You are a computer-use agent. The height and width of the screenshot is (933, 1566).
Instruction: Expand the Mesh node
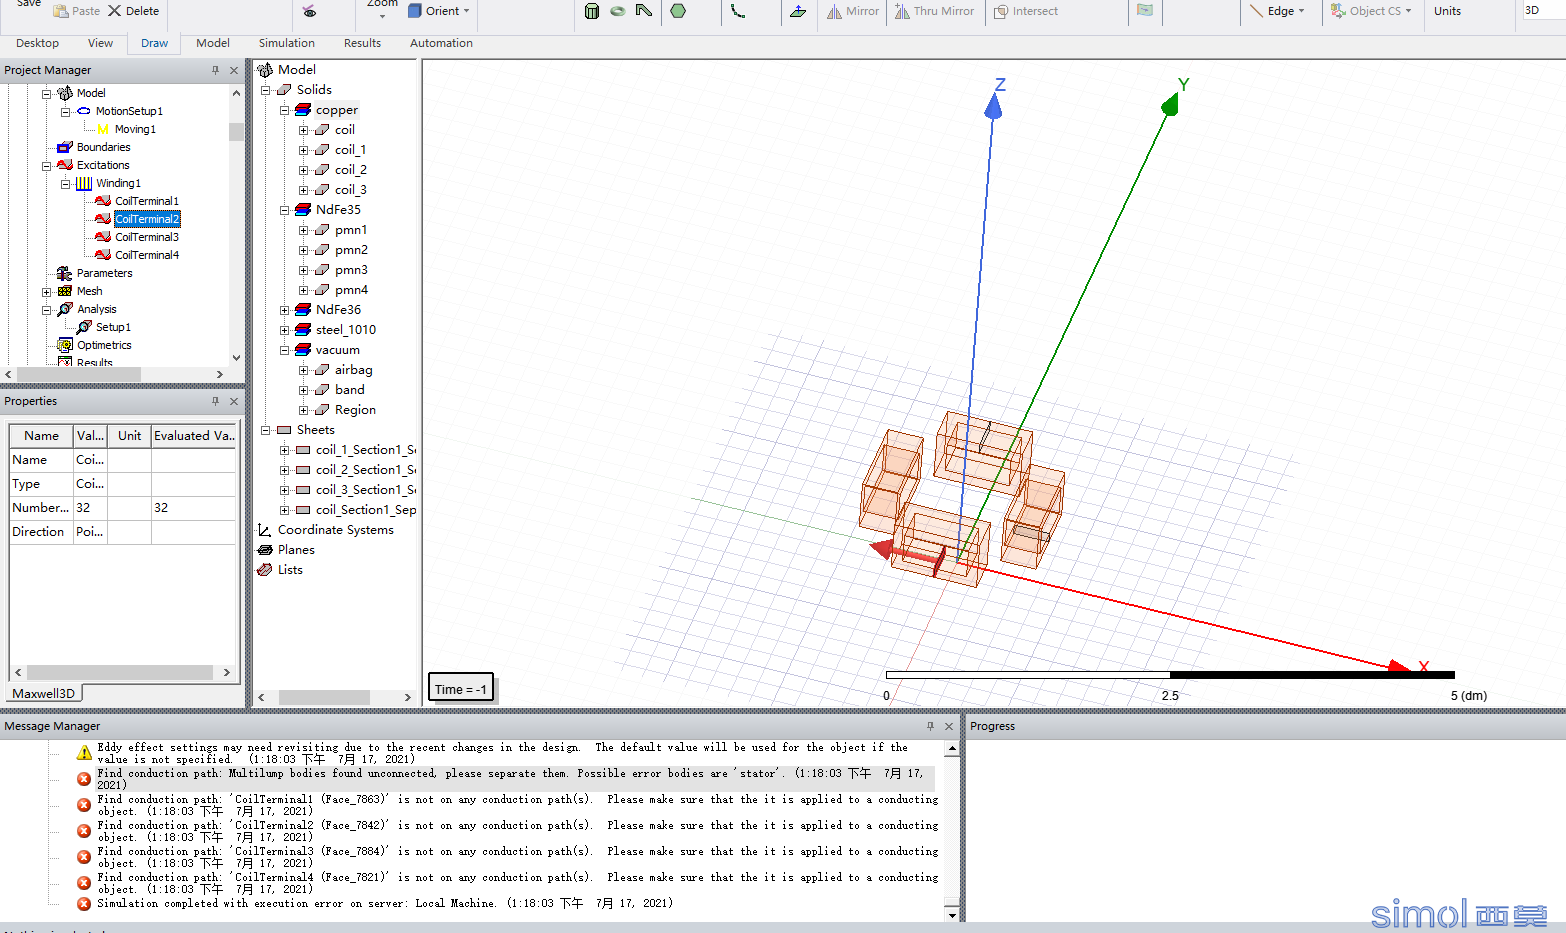click(x=46, y=291)
